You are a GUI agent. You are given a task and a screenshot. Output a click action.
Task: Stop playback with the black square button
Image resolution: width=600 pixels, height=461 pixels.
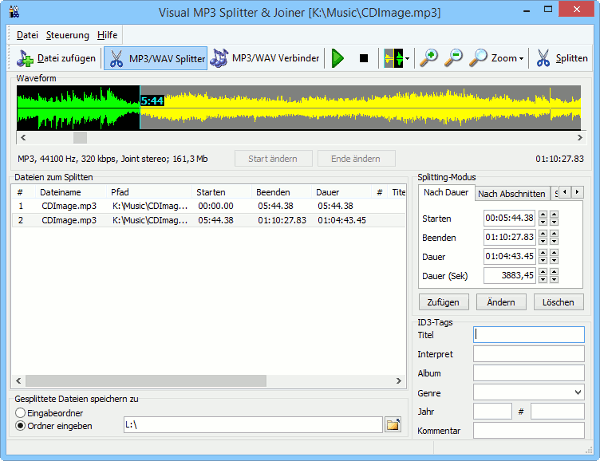(364, 58)
